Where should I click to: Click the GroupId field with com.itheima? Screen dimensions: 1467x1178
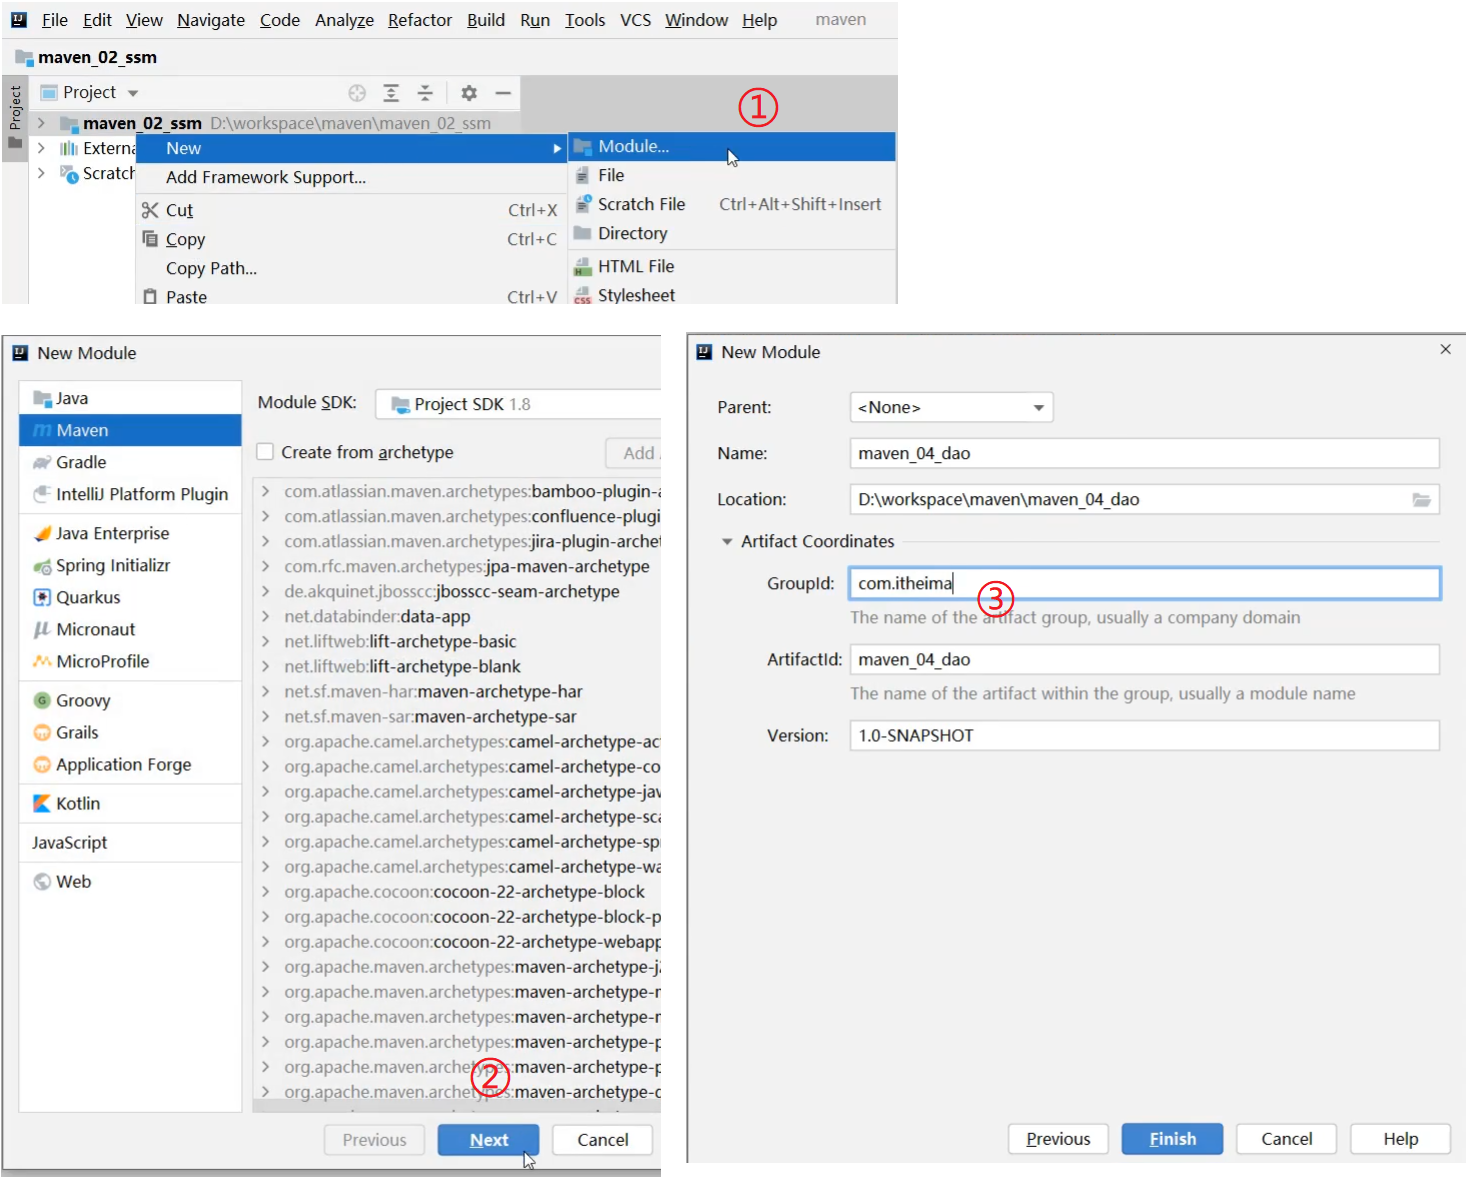tap(1144, 583)
